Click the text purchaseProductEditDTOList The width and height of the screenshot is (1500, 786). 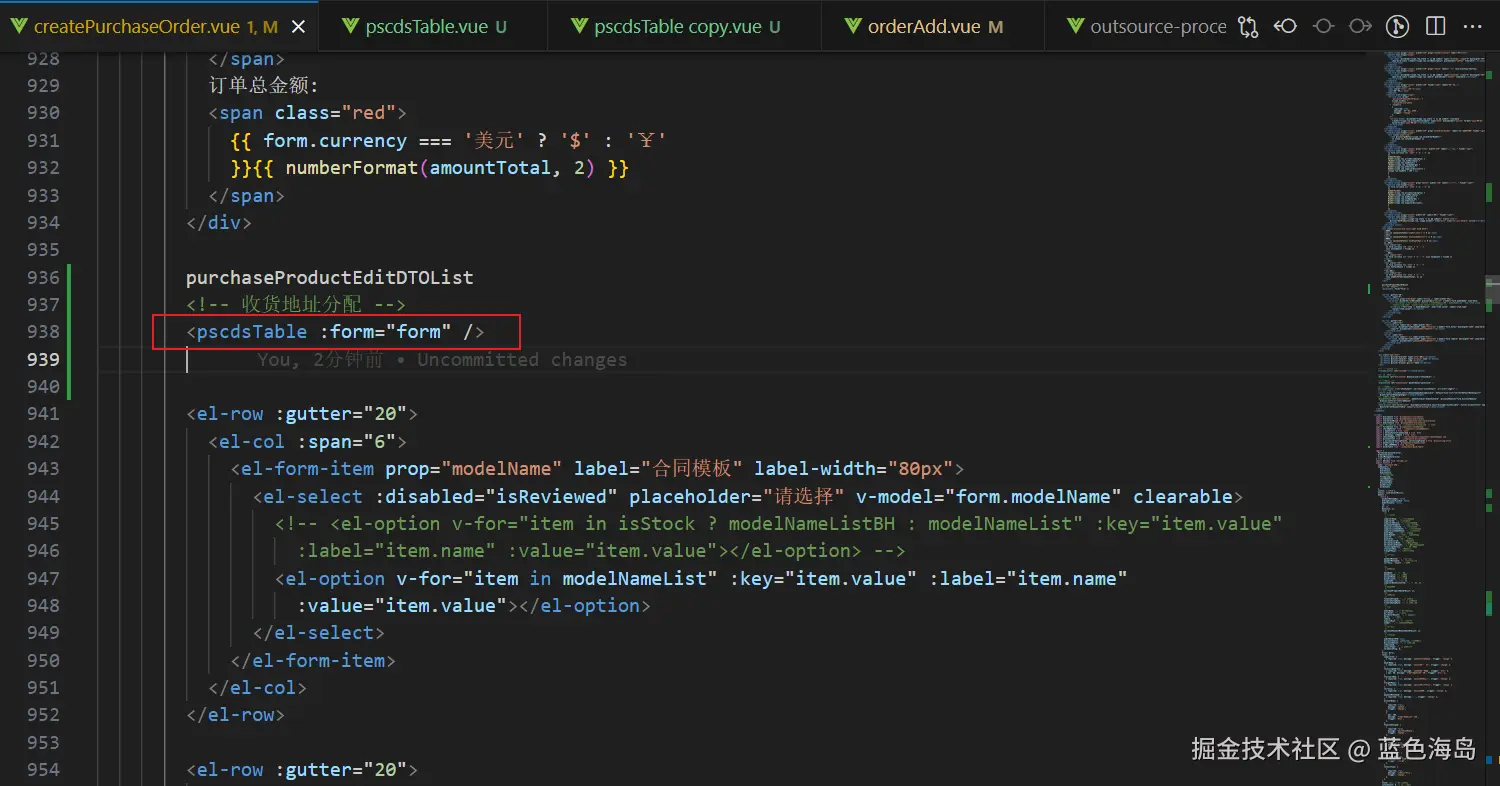coord(330,277)
